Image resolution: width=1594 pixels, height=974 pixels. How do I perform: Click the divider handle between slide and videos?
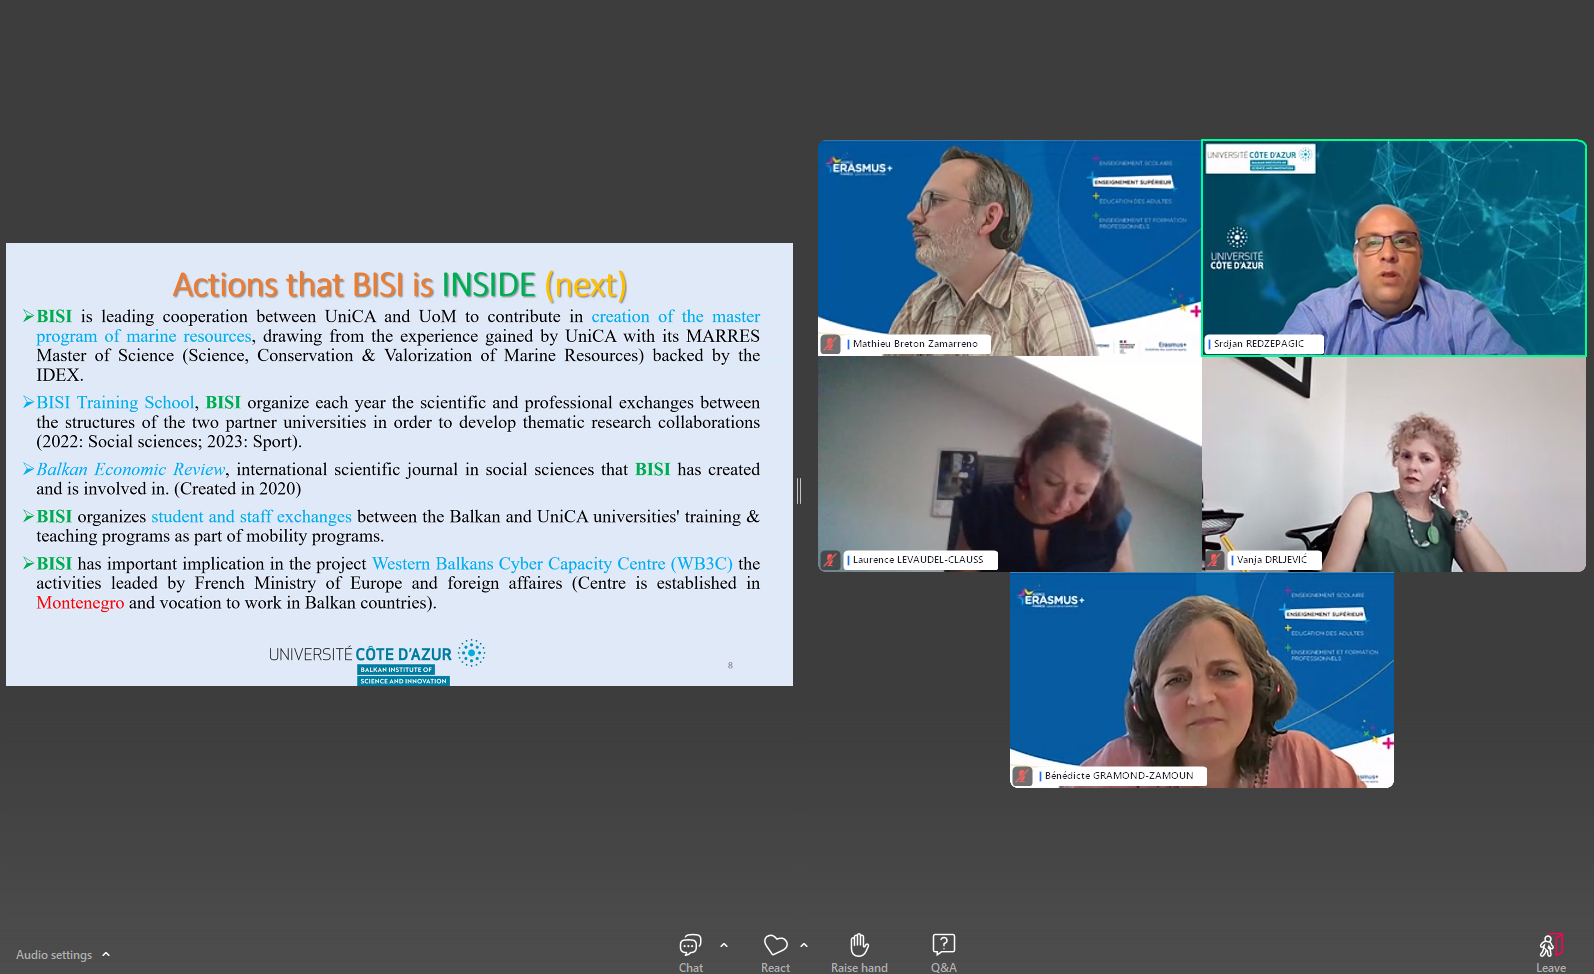point(799,490)
